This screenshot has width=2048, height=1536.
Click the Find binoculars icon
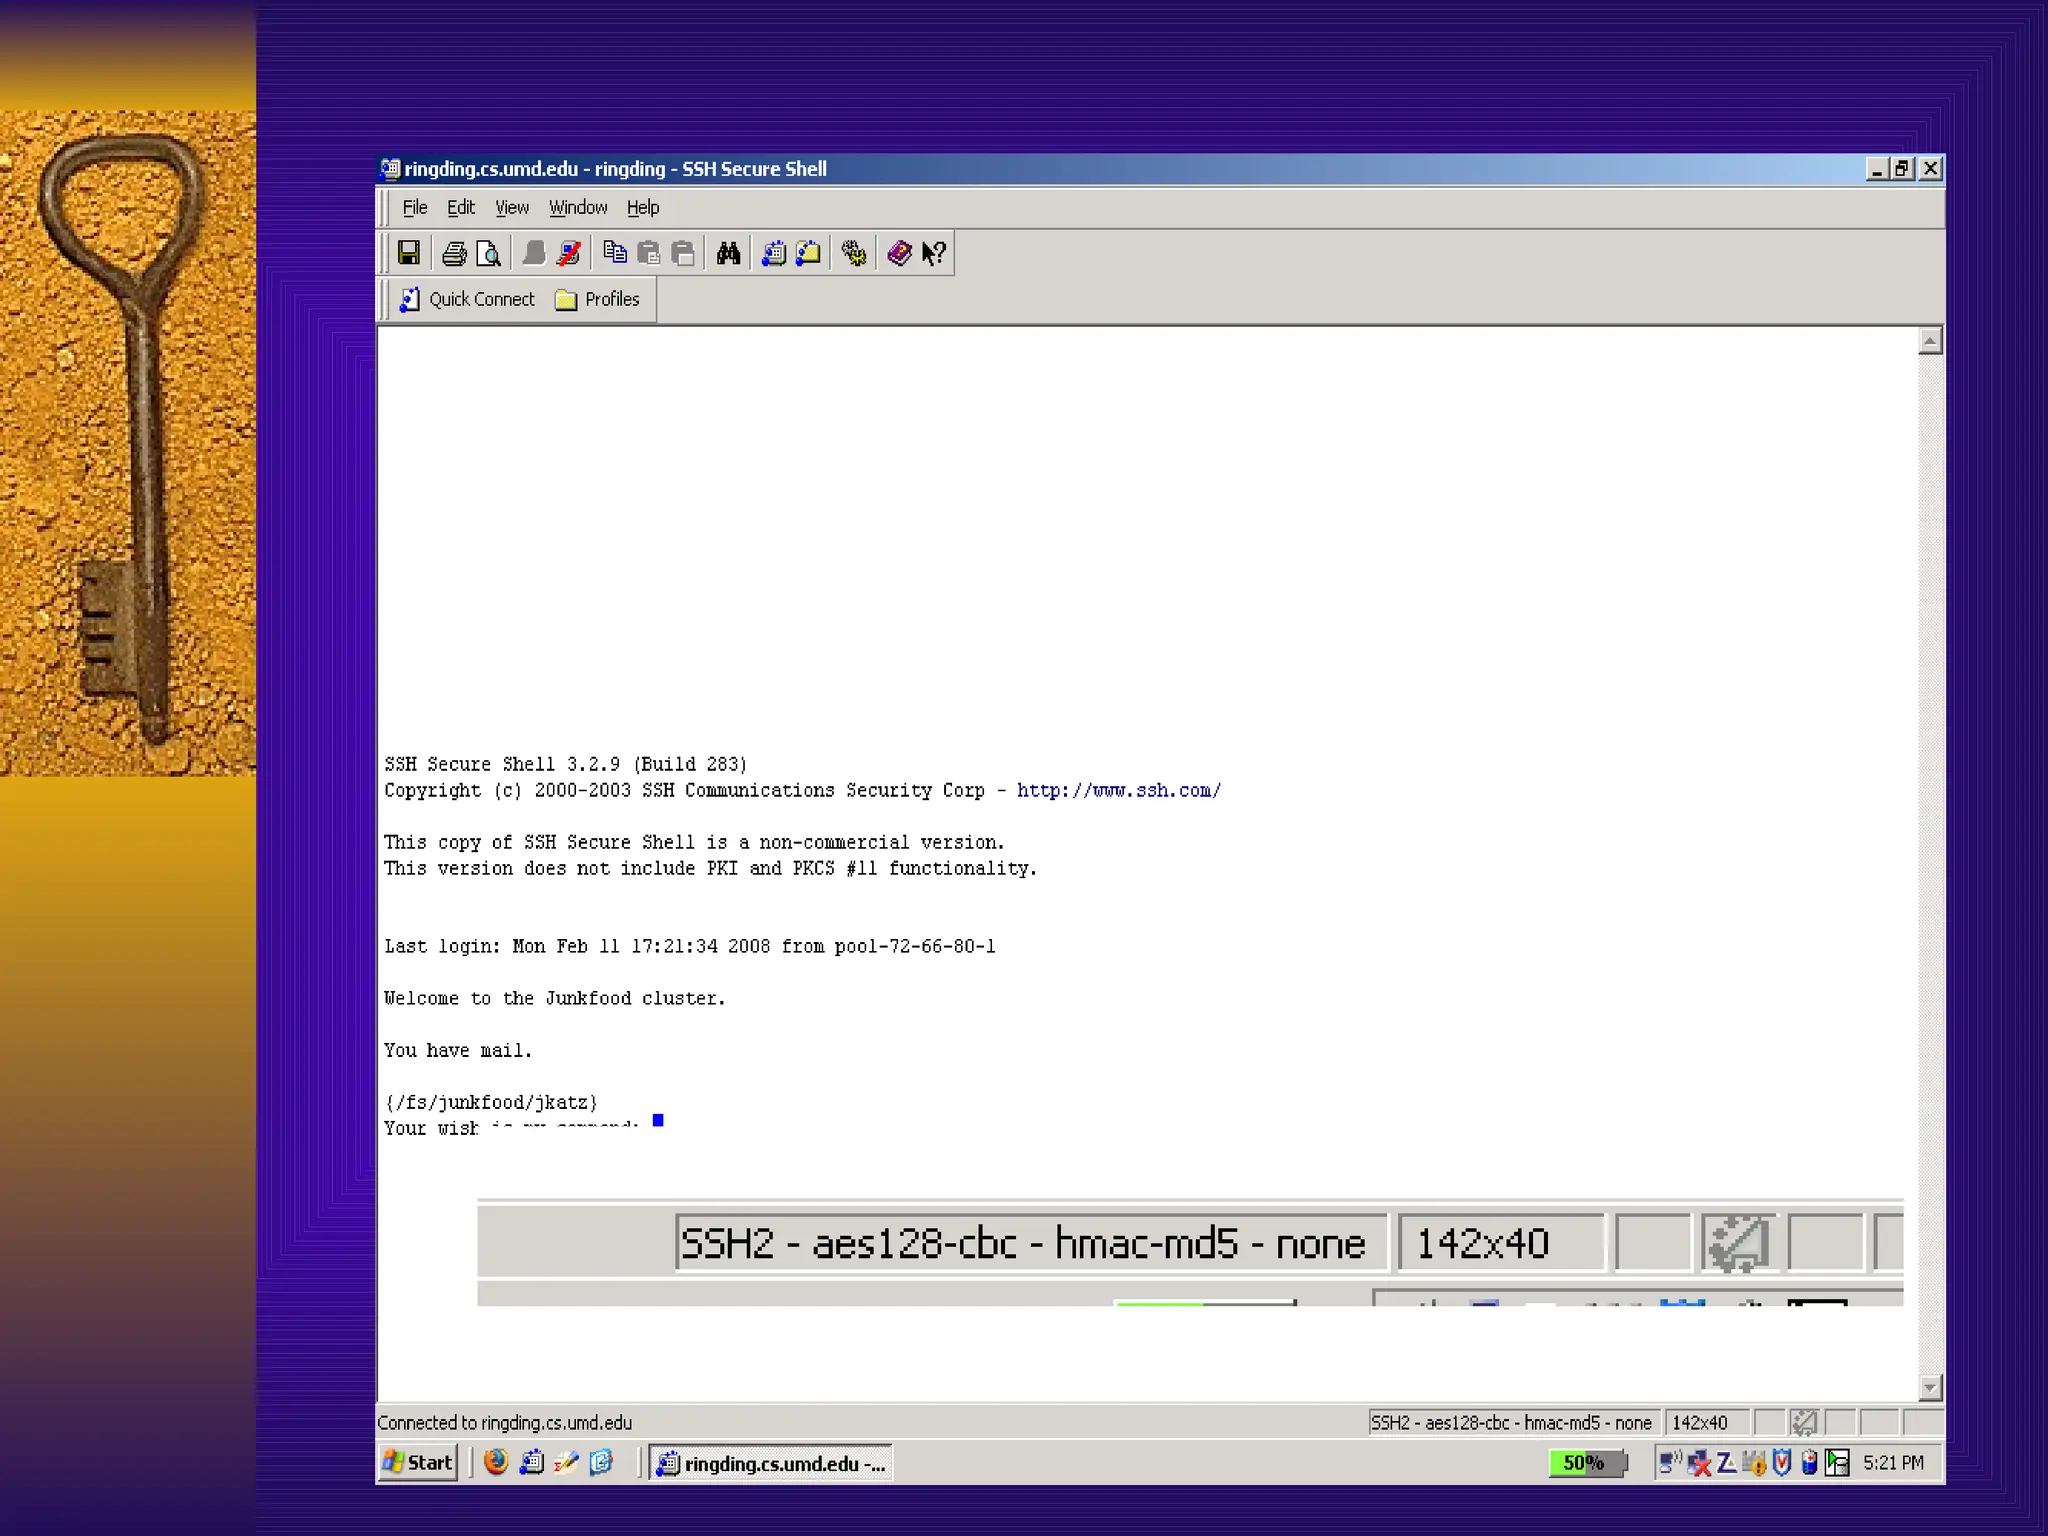point(728,253)
